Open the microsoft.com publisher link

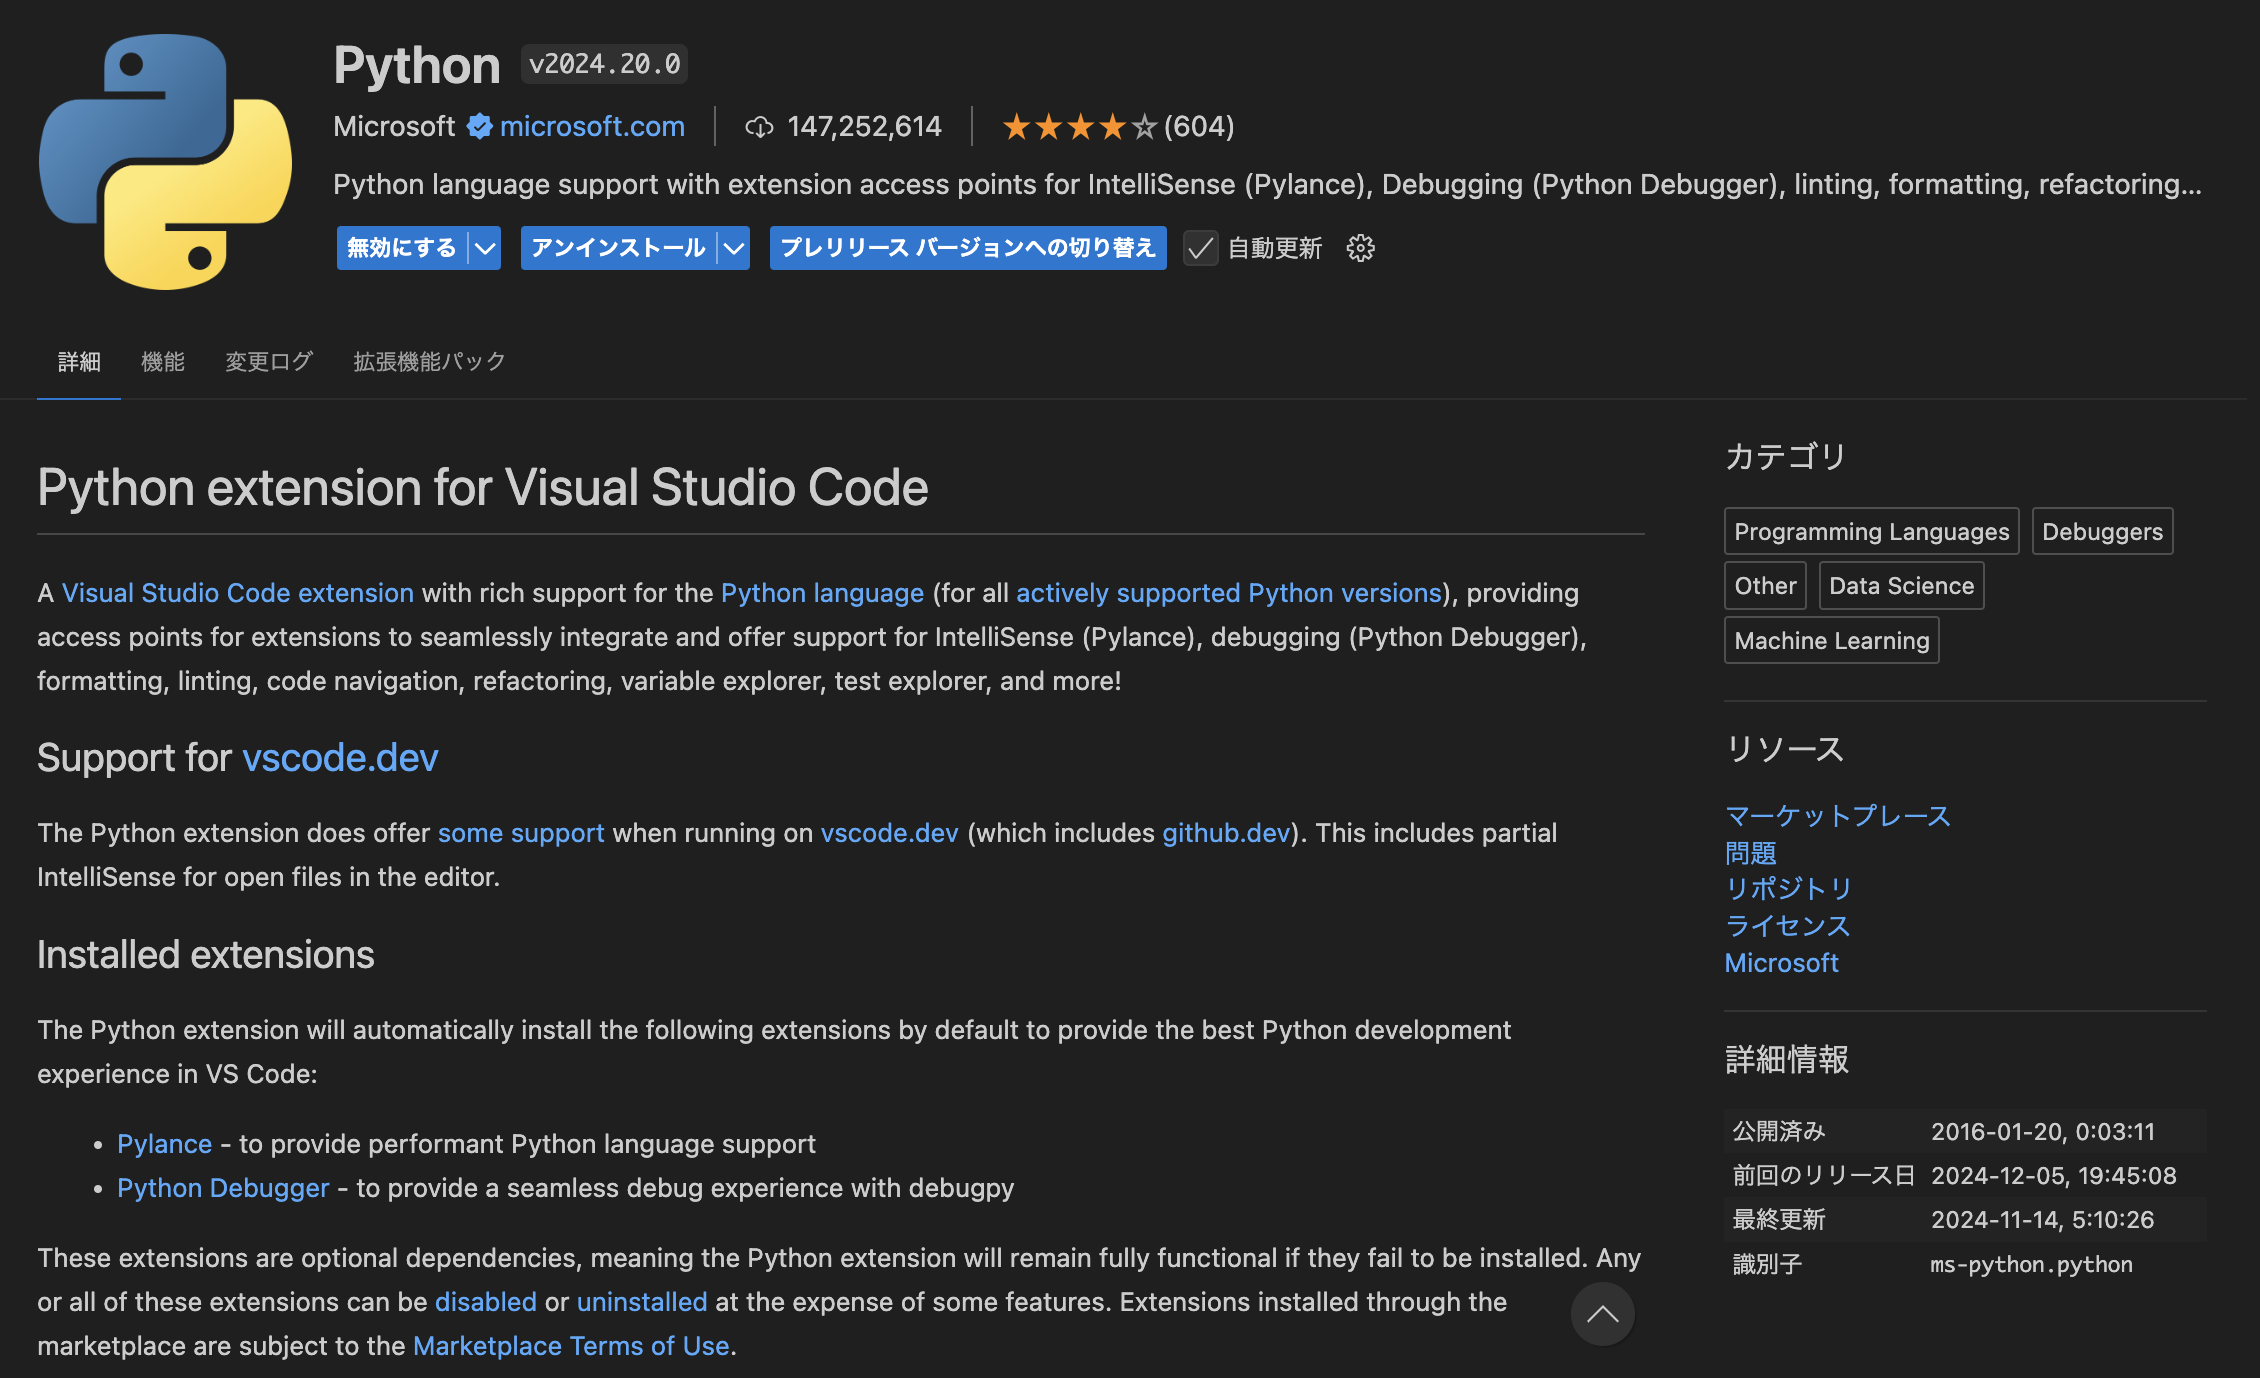(x=592, y=126)
